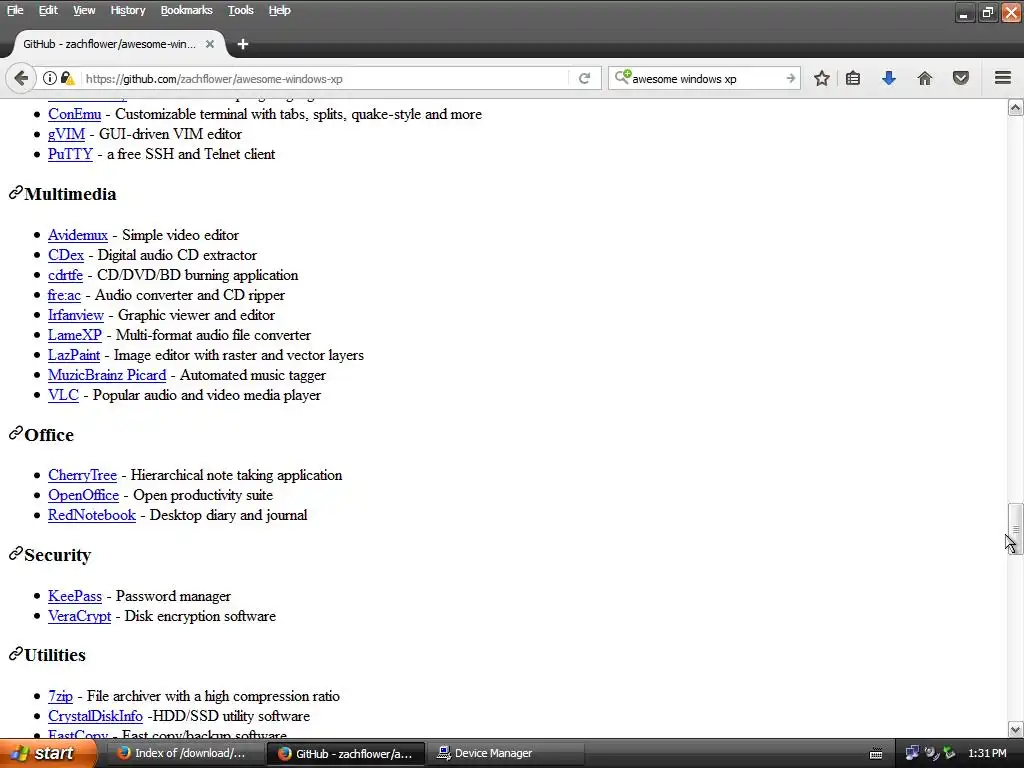Go to the home page icon

925,78
